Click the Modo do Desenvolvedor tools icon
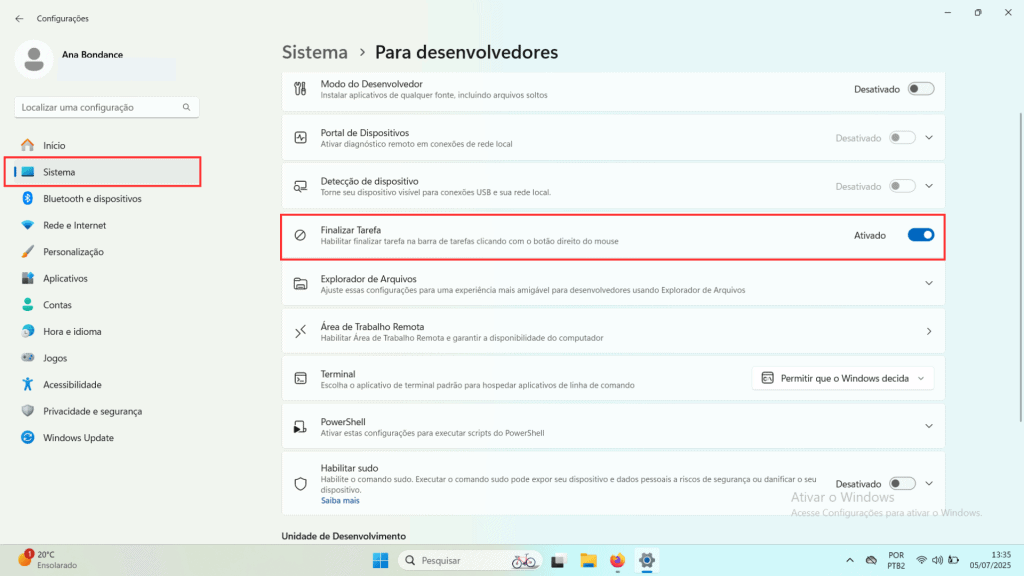1024x576 pixels. 300,89
